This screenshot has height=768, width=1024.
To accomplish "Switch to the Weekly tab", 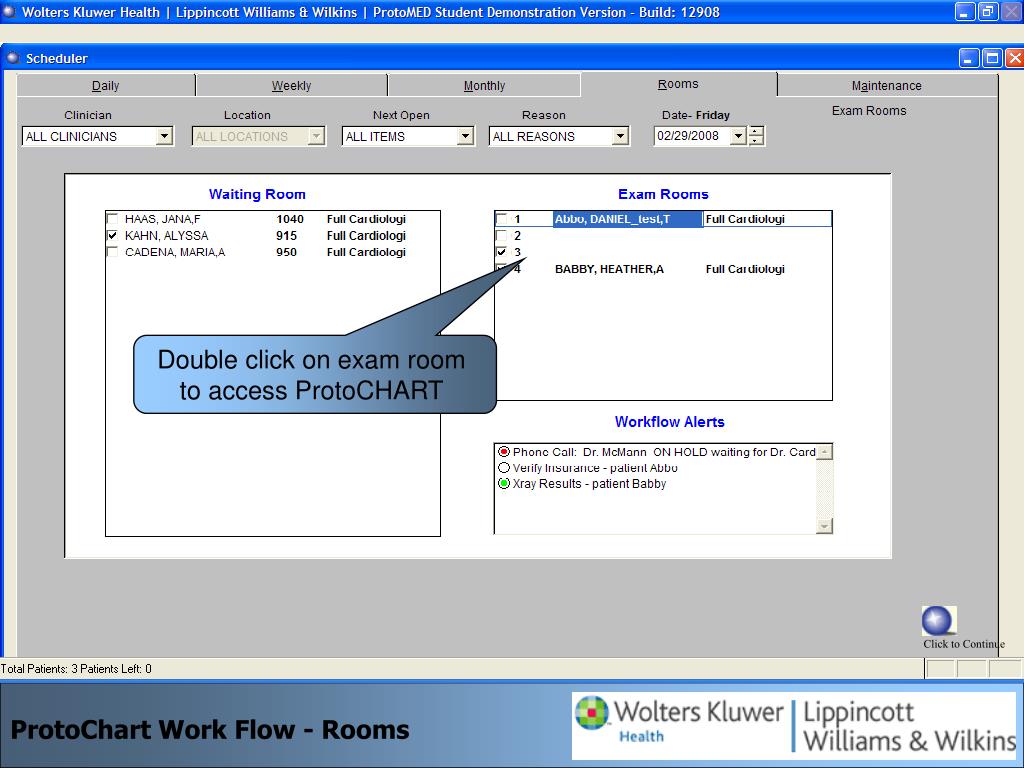I will tap(291, 86).
